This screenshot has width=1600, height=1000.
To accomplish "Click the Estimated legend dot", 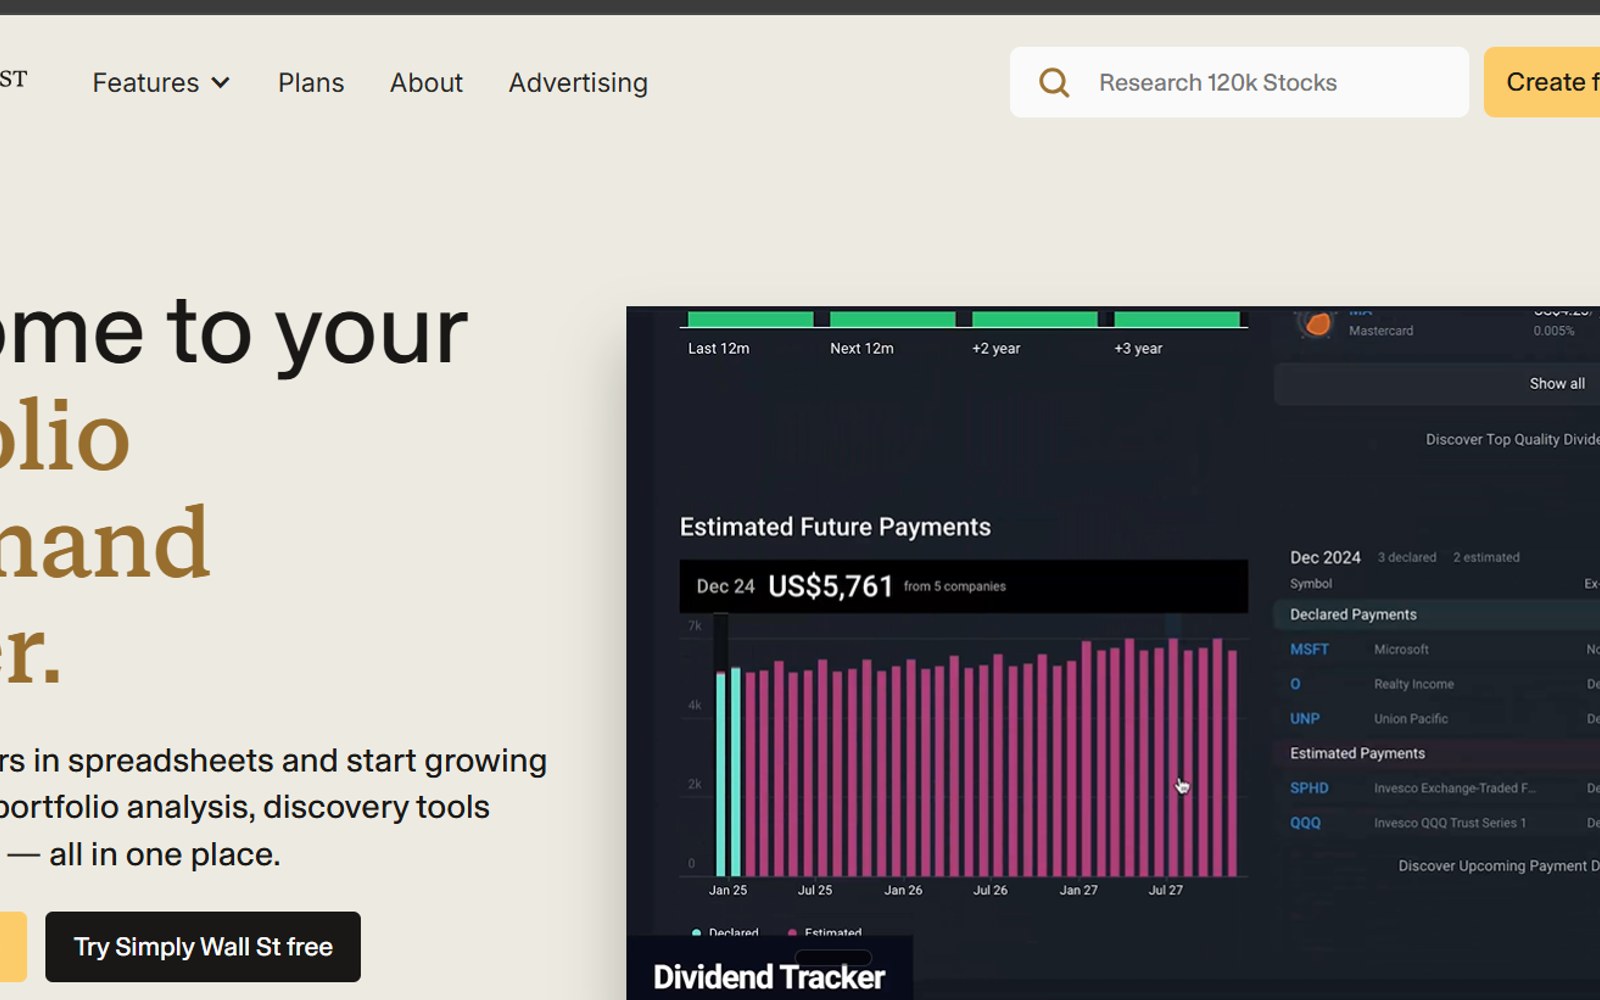I will [x=792, y=933].
